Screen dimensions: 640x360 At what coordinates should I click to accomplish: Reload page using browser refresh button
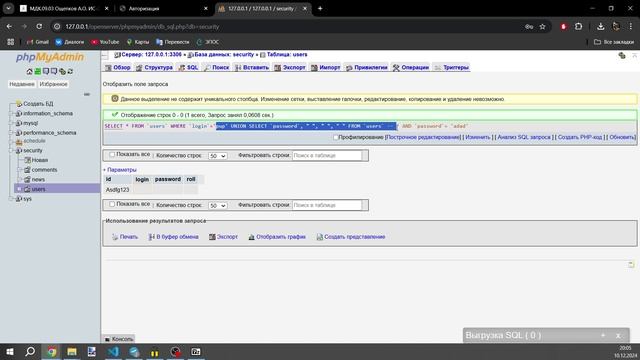tap(39, 27)
